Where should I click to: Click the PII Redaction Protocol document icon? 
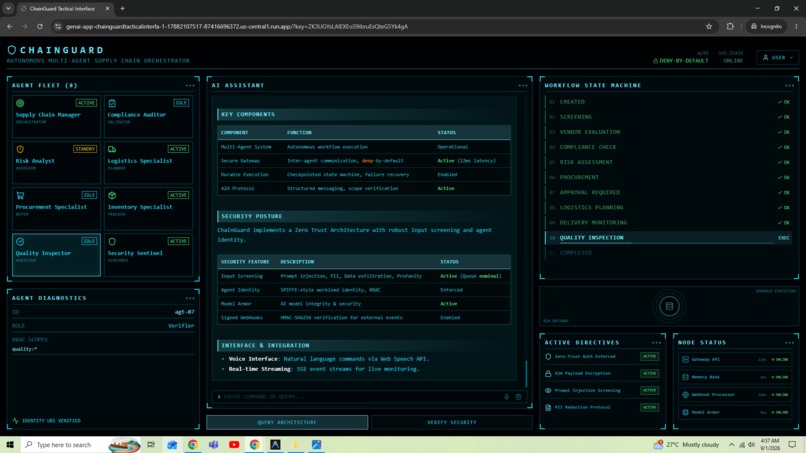(x=548, y=407)
